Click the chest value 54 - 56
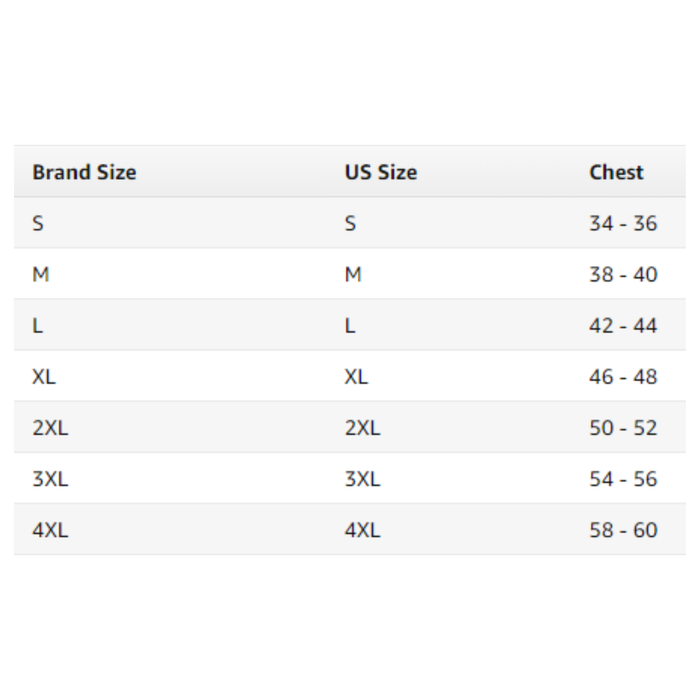Image resolution: width=700 pixels, height=700 pixels. coord(623,479)
